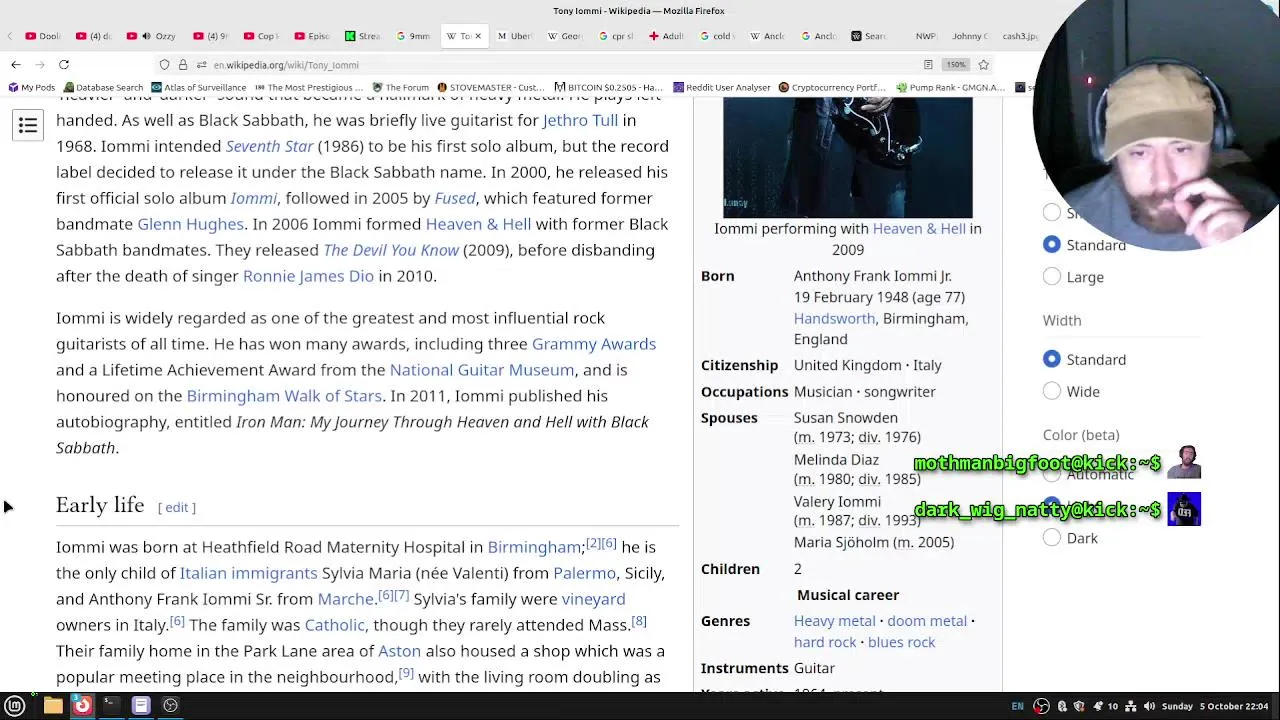The image size is (1280, 720).
Task: Open the volume speaker tray icon
Action: tap(1149, 706)
